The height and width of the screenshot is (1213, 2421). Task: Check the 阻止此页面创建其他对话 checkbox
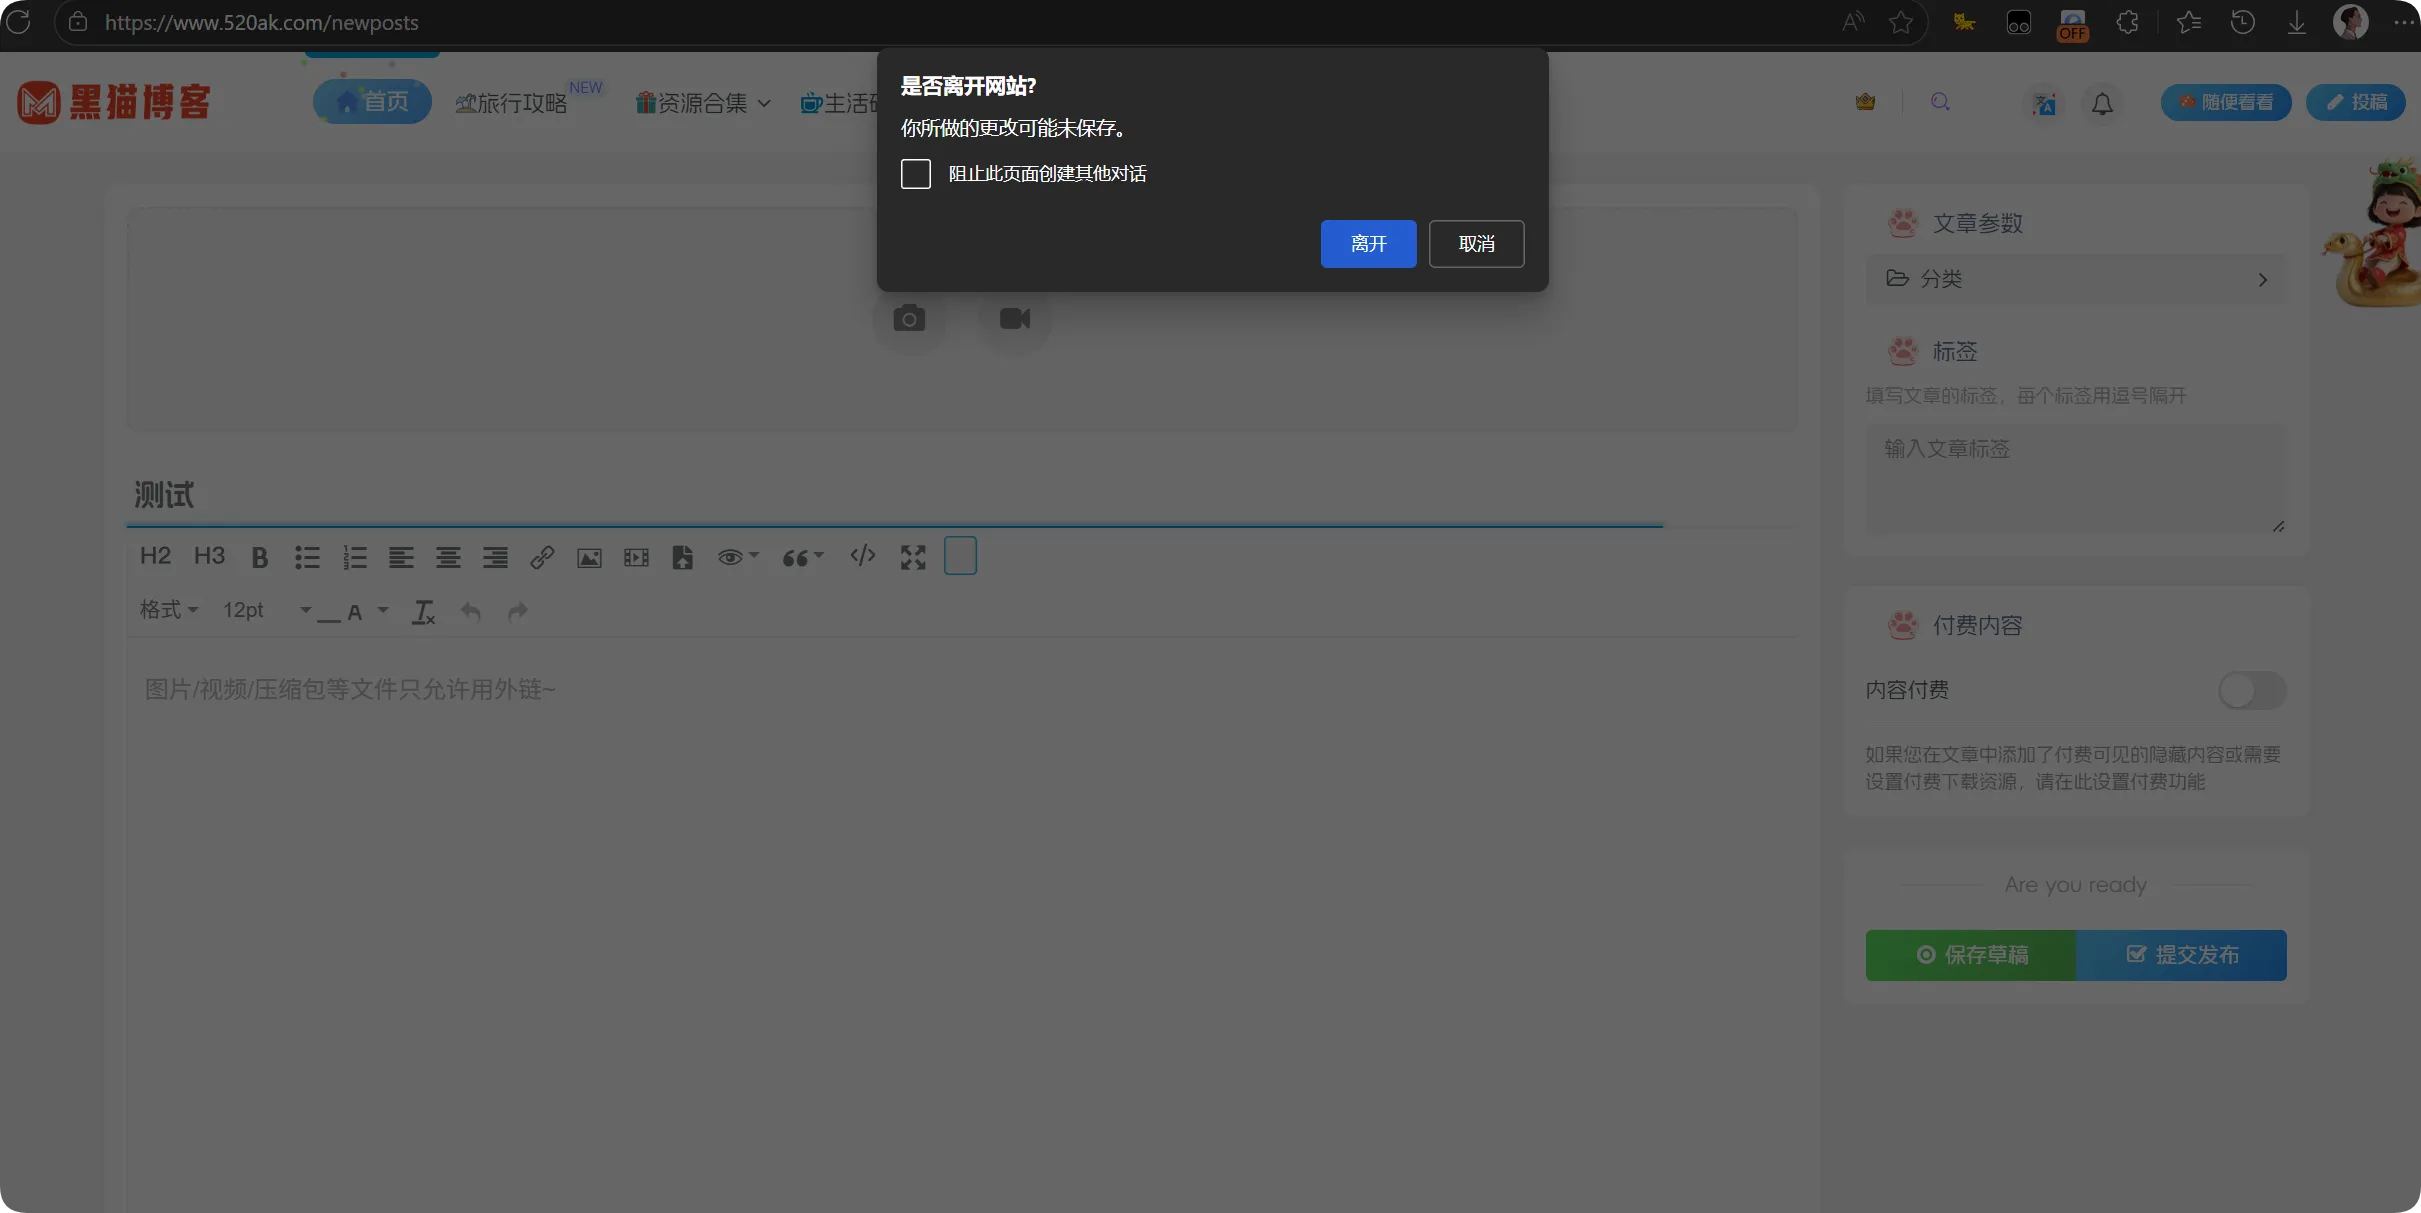[915, 174]
